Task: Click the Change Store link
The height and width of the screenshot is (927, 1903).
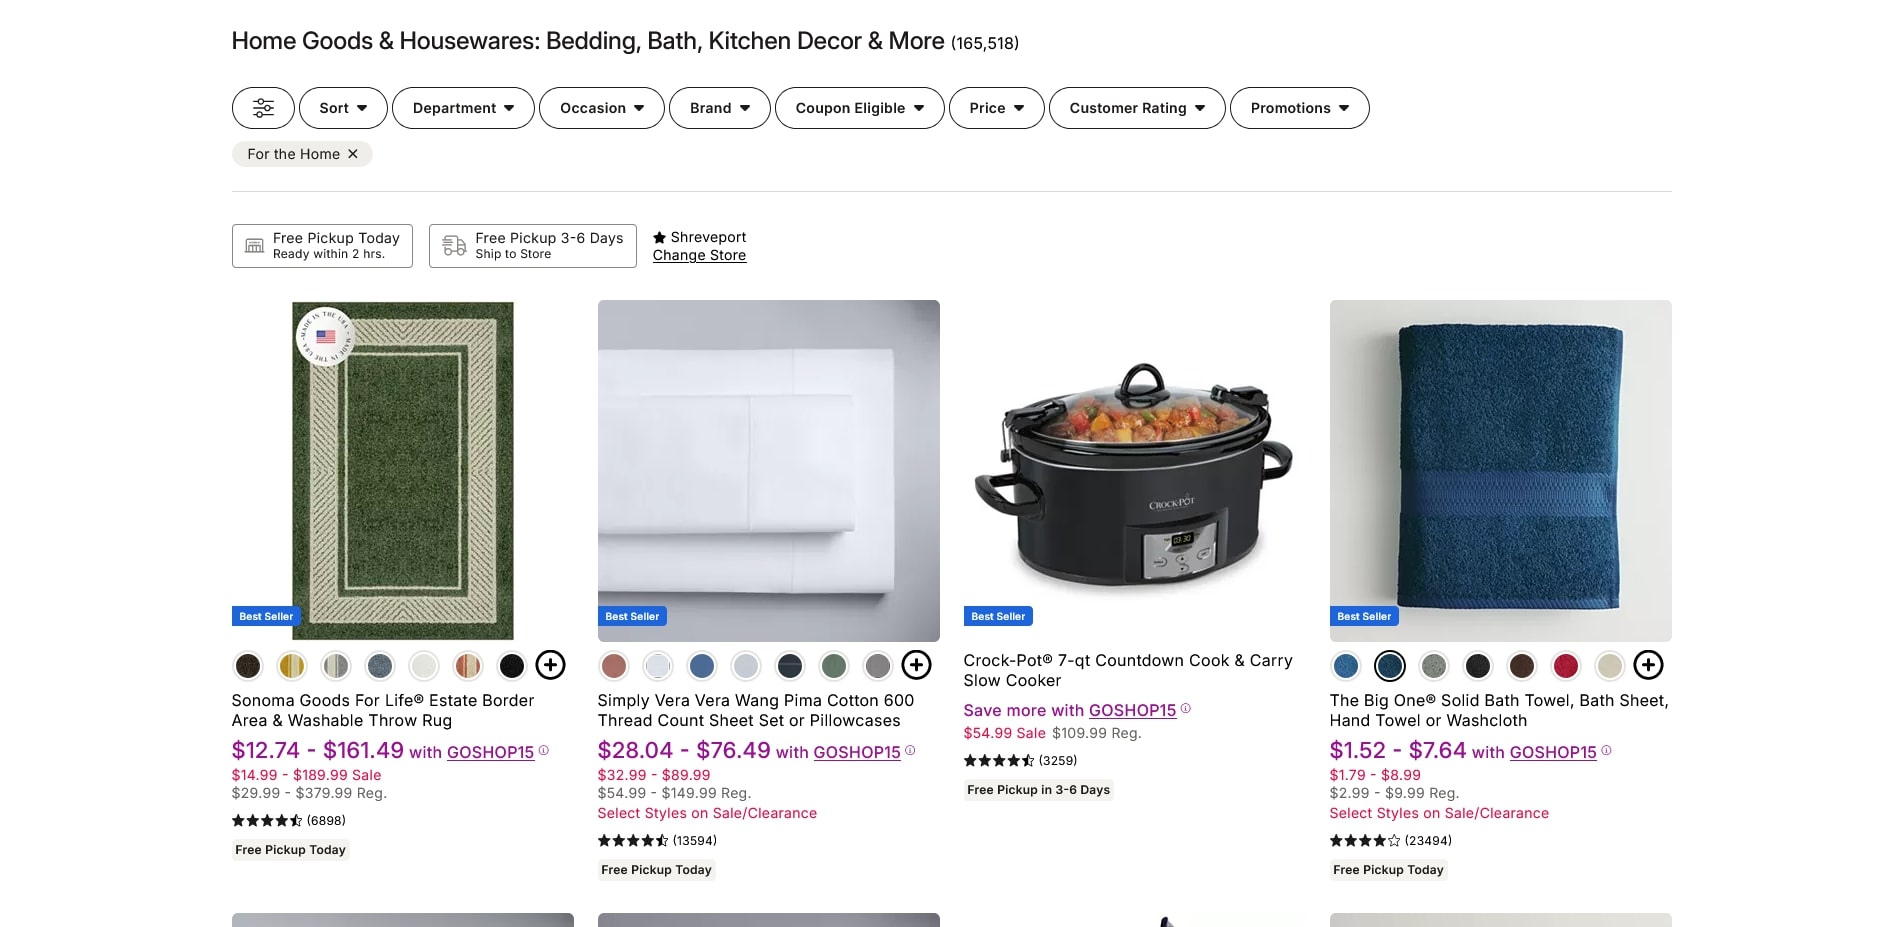Action: point(699,255)
